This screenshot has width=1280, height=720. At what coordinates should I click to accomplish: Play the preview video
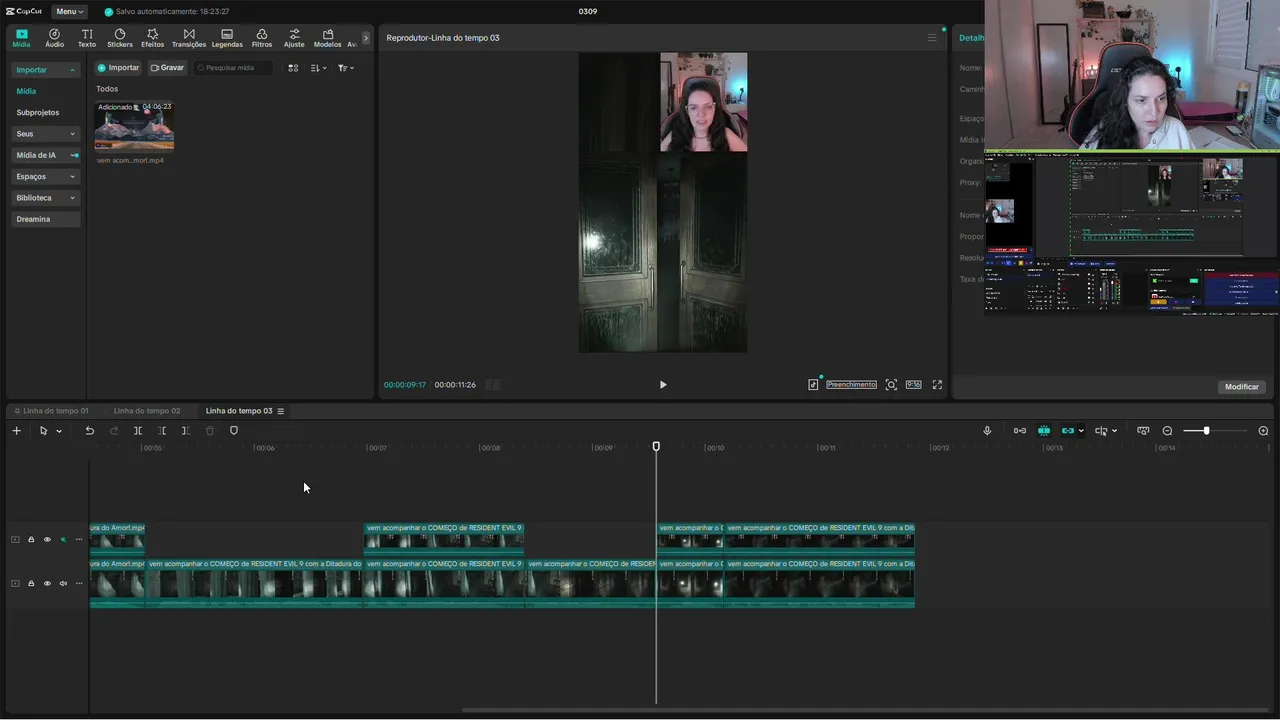click(x=663, y=385)
